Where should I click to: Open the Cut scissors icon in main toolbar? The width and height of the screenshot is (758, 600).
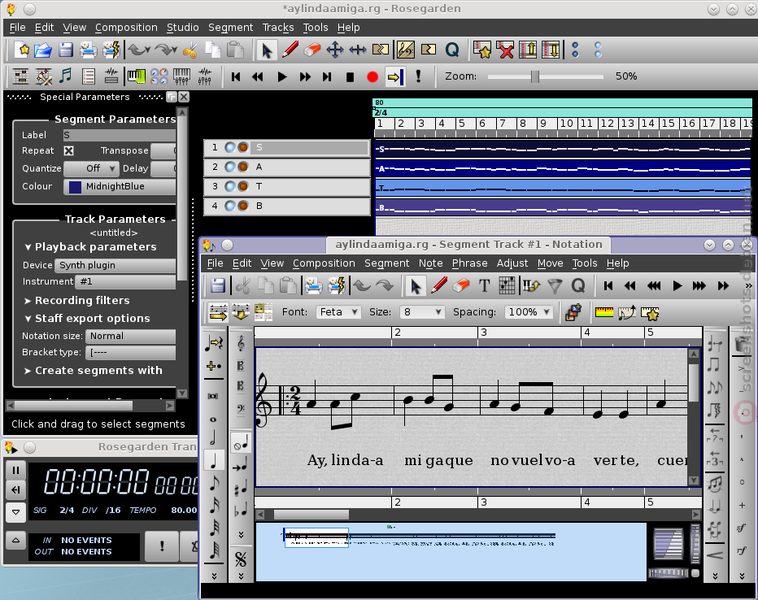(190, 50)
